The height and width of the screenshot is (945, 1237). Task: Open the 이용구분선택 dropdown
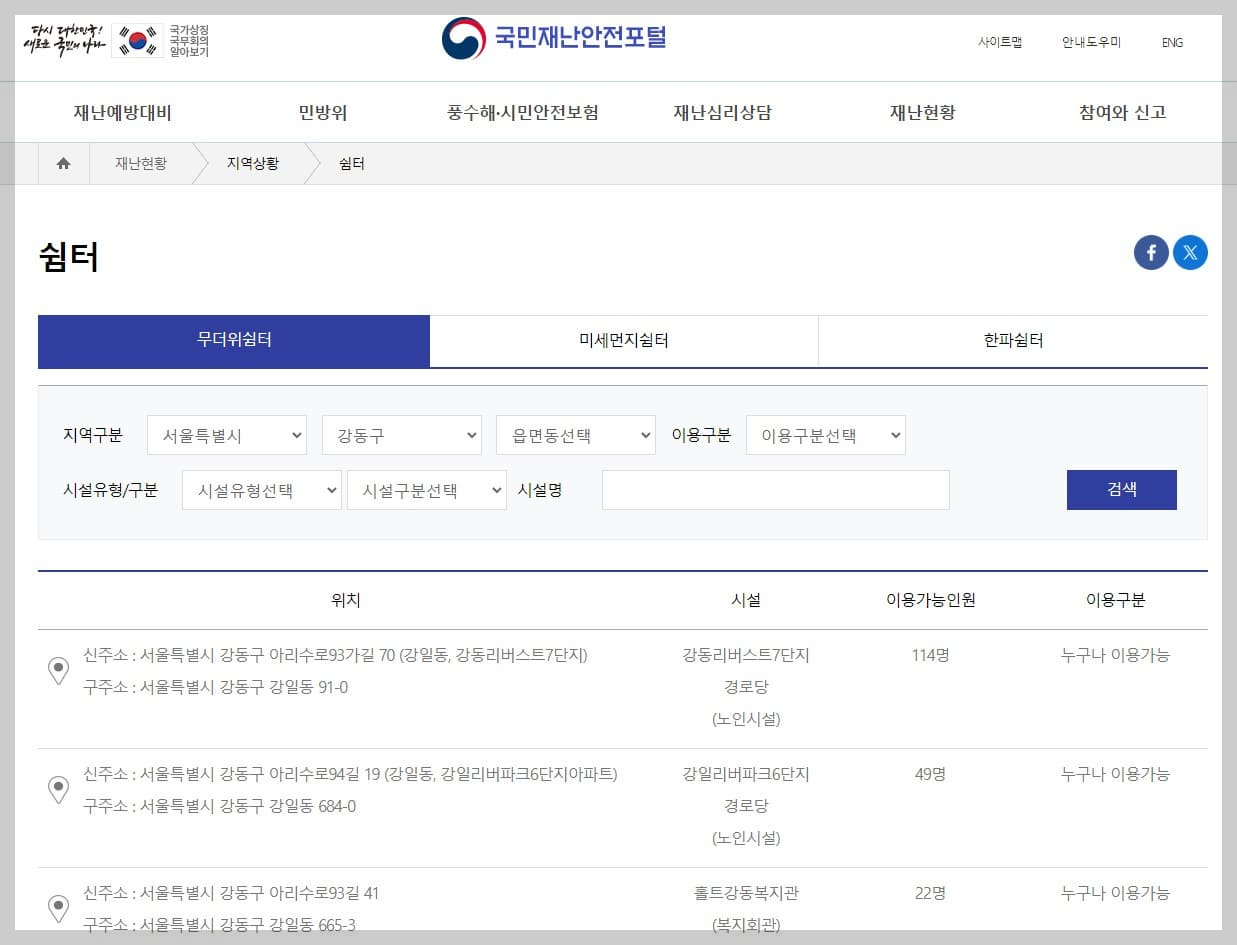point(826,435)
